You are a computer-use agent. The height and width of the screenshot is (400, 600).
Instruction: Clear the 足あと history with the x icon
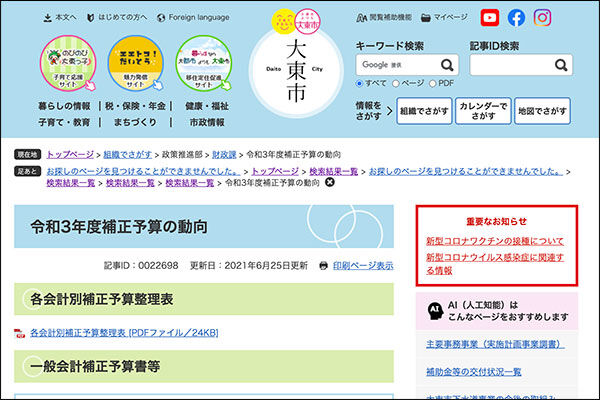point(329,182)
